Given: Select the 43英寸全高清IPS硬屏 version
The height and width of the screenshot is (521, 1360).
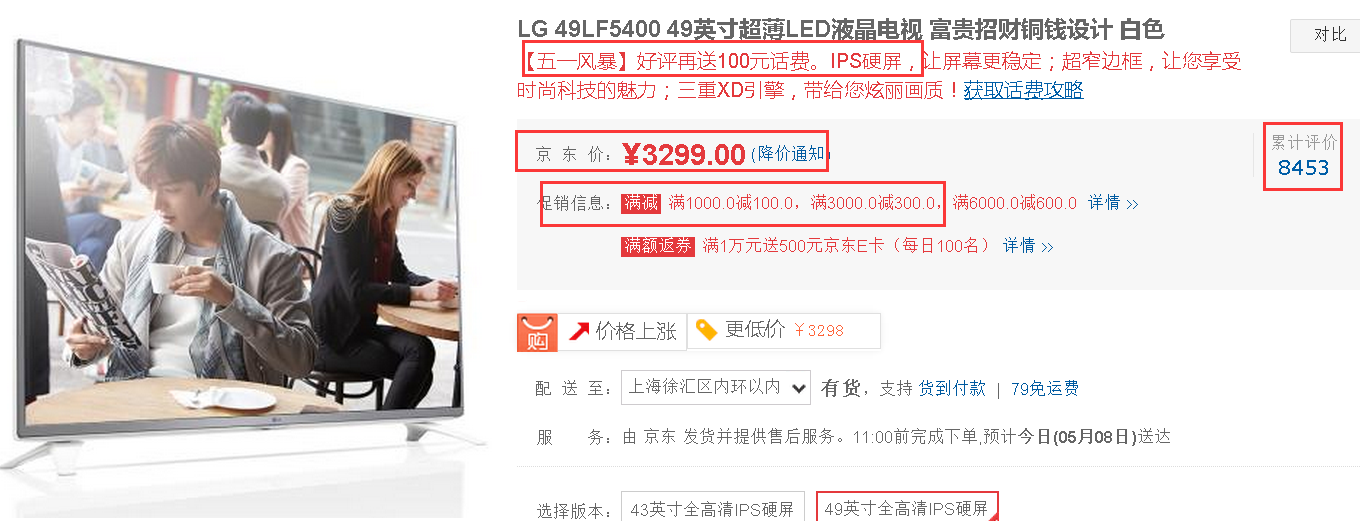Looking at the screenshot, I should click(x=714, y=509).
